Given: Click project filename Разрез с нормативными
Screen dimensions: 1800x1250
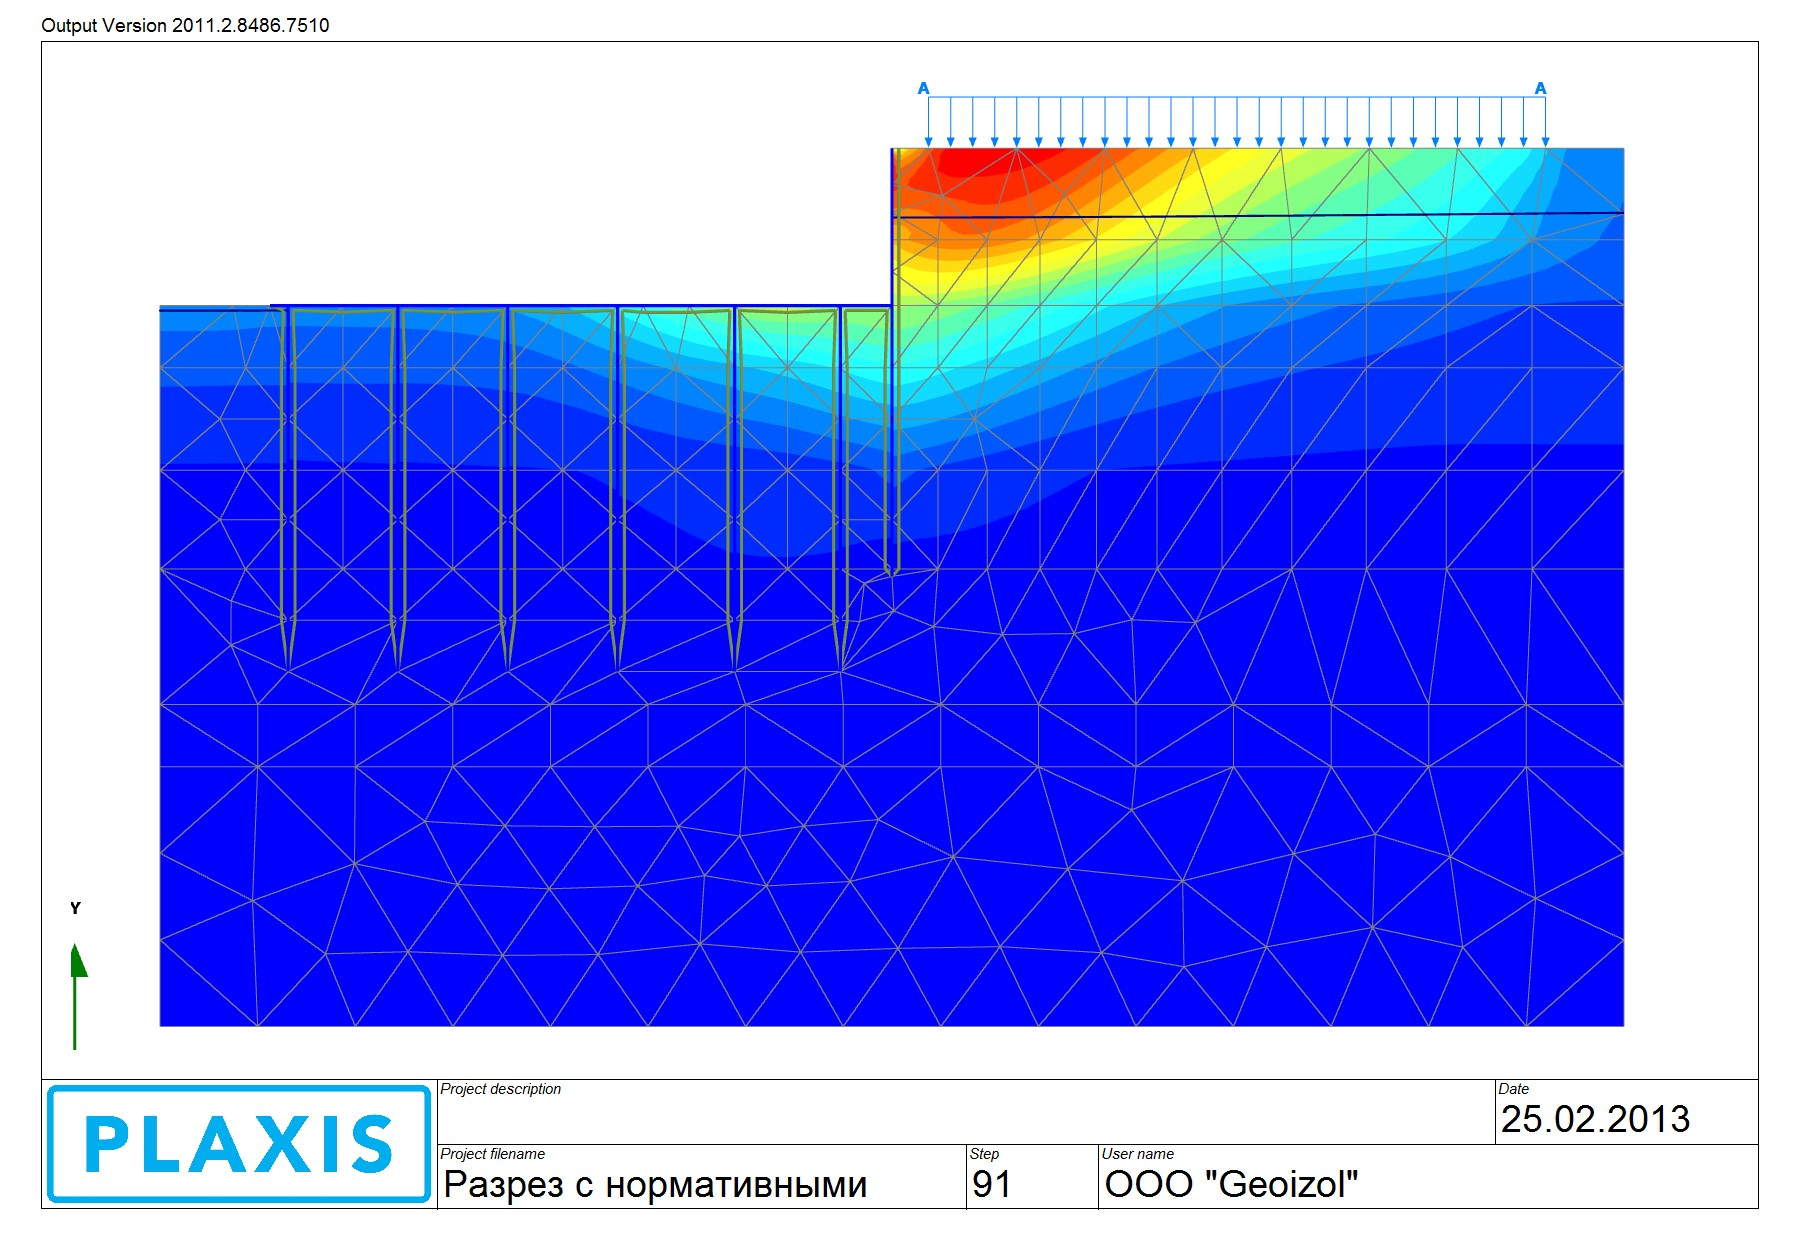Looking at the screenshot, I should (x=655, y=1184).
